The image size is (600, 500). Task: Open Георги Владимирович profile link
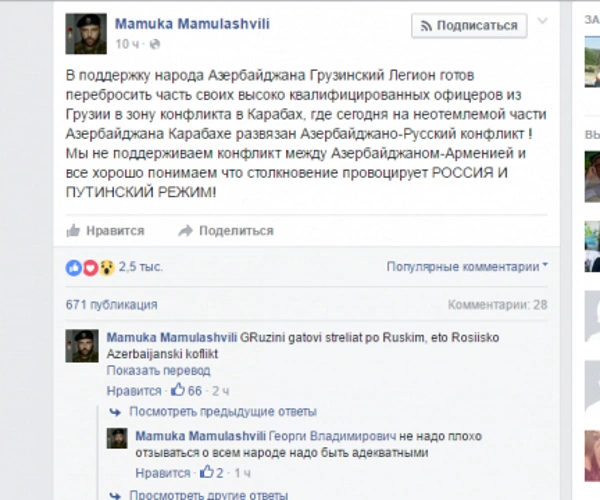[x=332, y=436]
